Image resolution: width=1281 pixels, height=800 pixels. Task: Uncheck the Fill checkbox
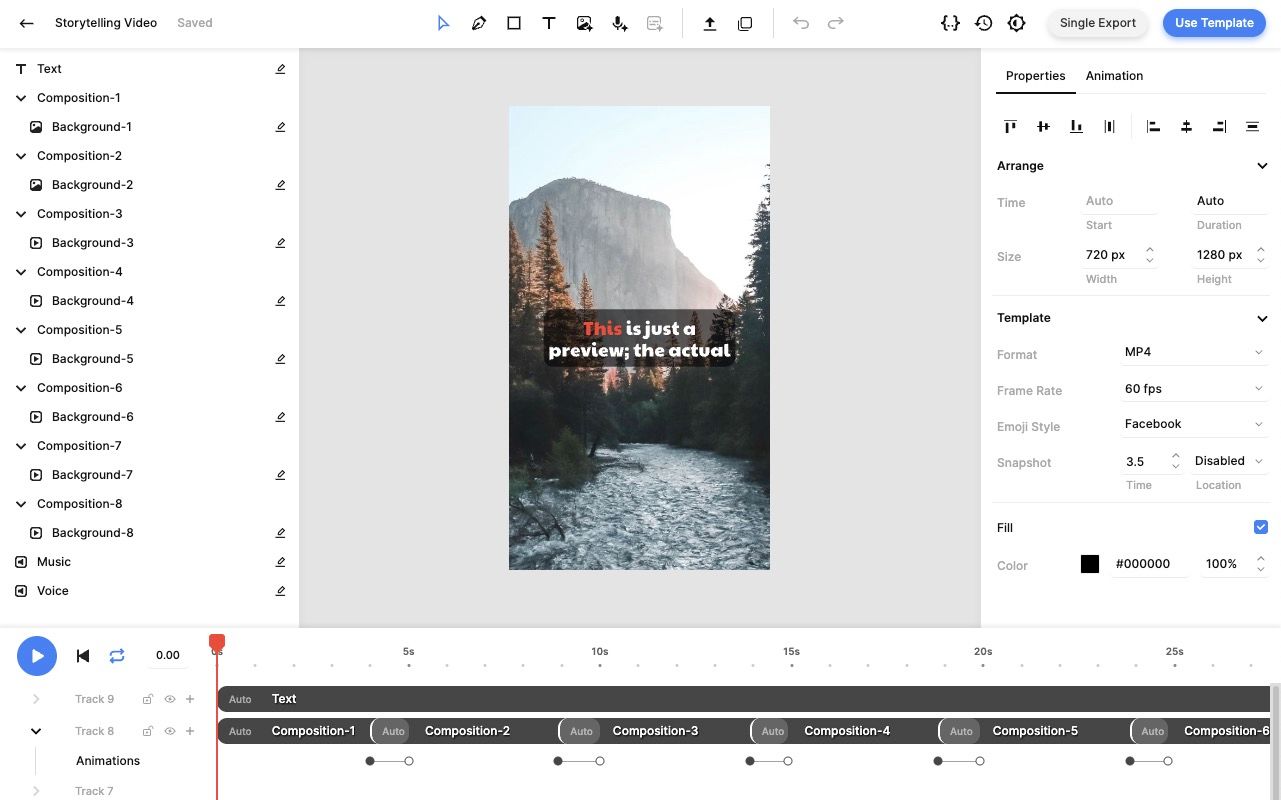tap(1260, 527)
